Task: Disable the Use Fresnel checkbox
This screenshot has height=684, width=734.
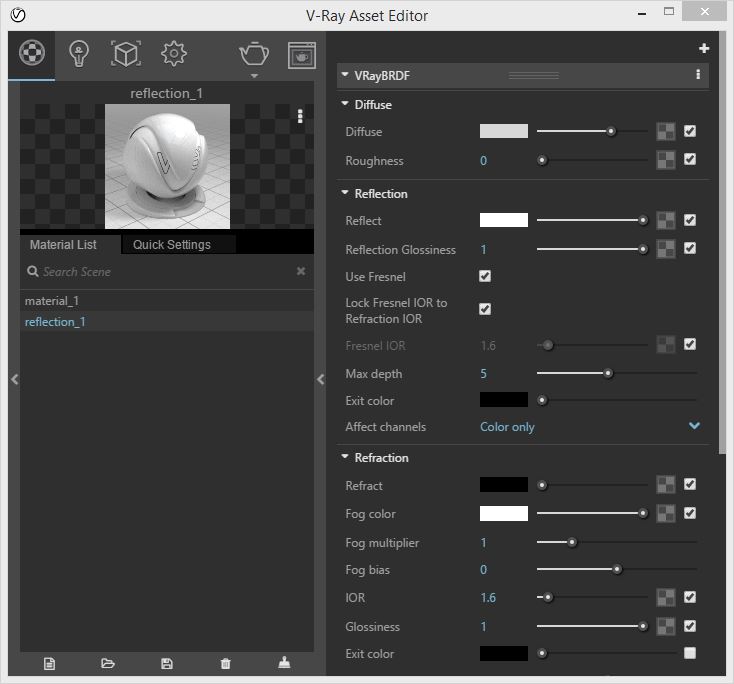Action: point(485,276)
